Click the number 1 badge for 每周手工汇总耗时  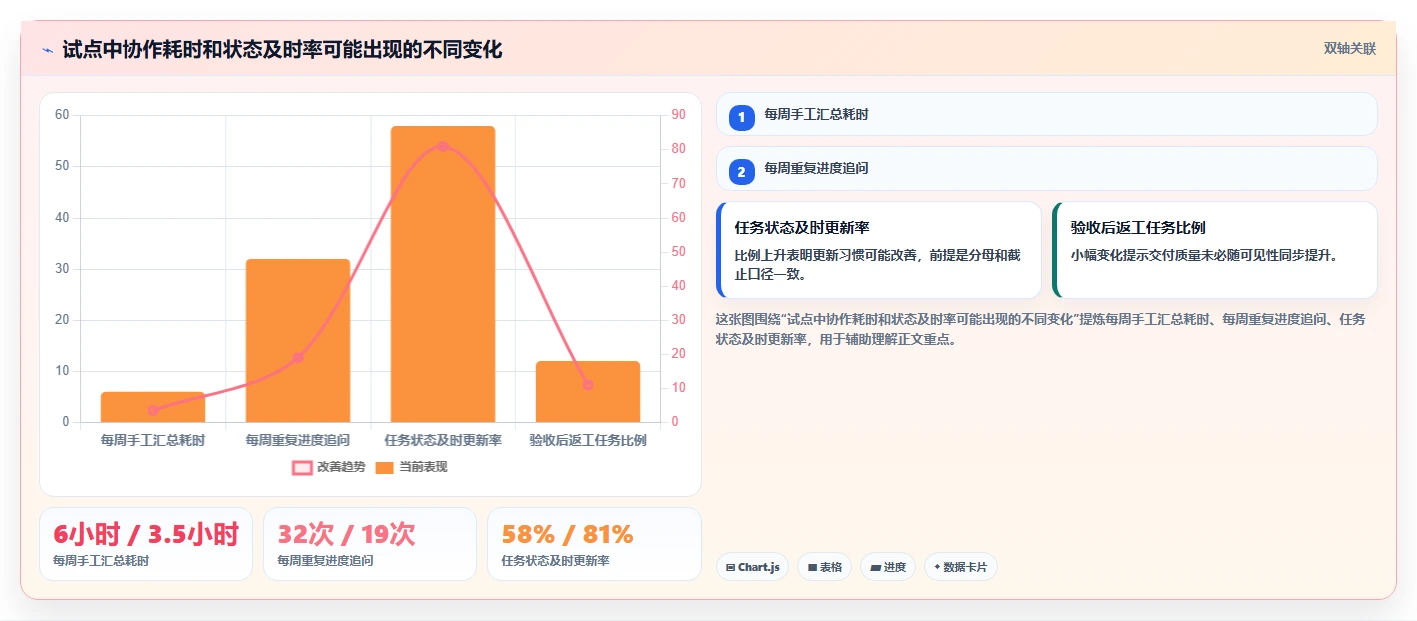(741, 117)
